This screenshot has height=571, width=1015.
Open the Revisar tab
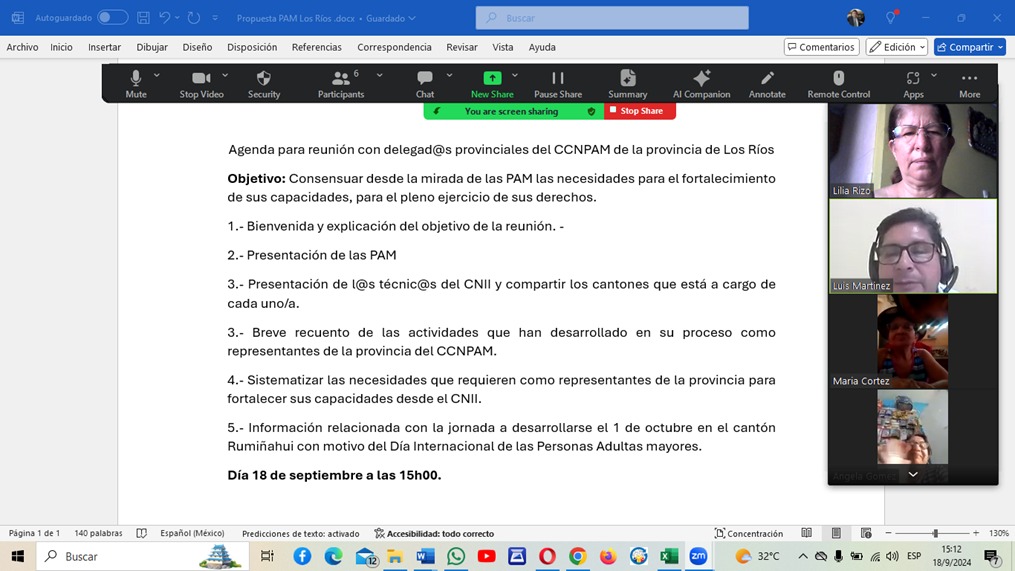pos(462,47)
